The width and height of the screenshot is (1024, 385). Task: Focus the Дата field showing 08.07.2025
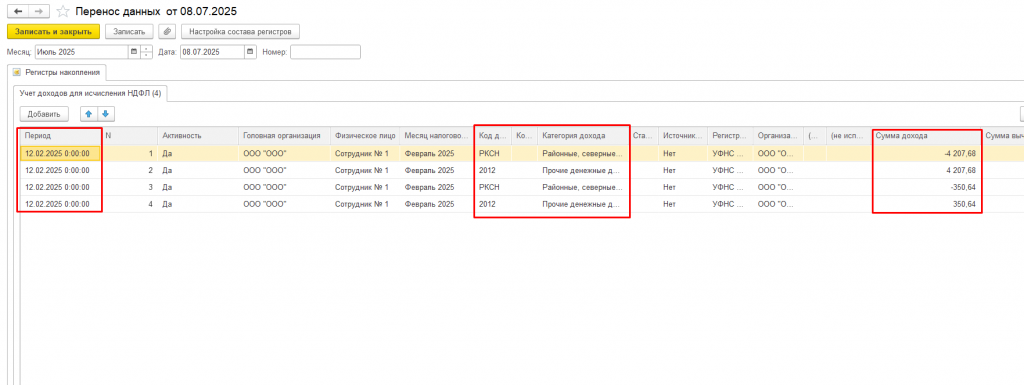pos(212,52)
